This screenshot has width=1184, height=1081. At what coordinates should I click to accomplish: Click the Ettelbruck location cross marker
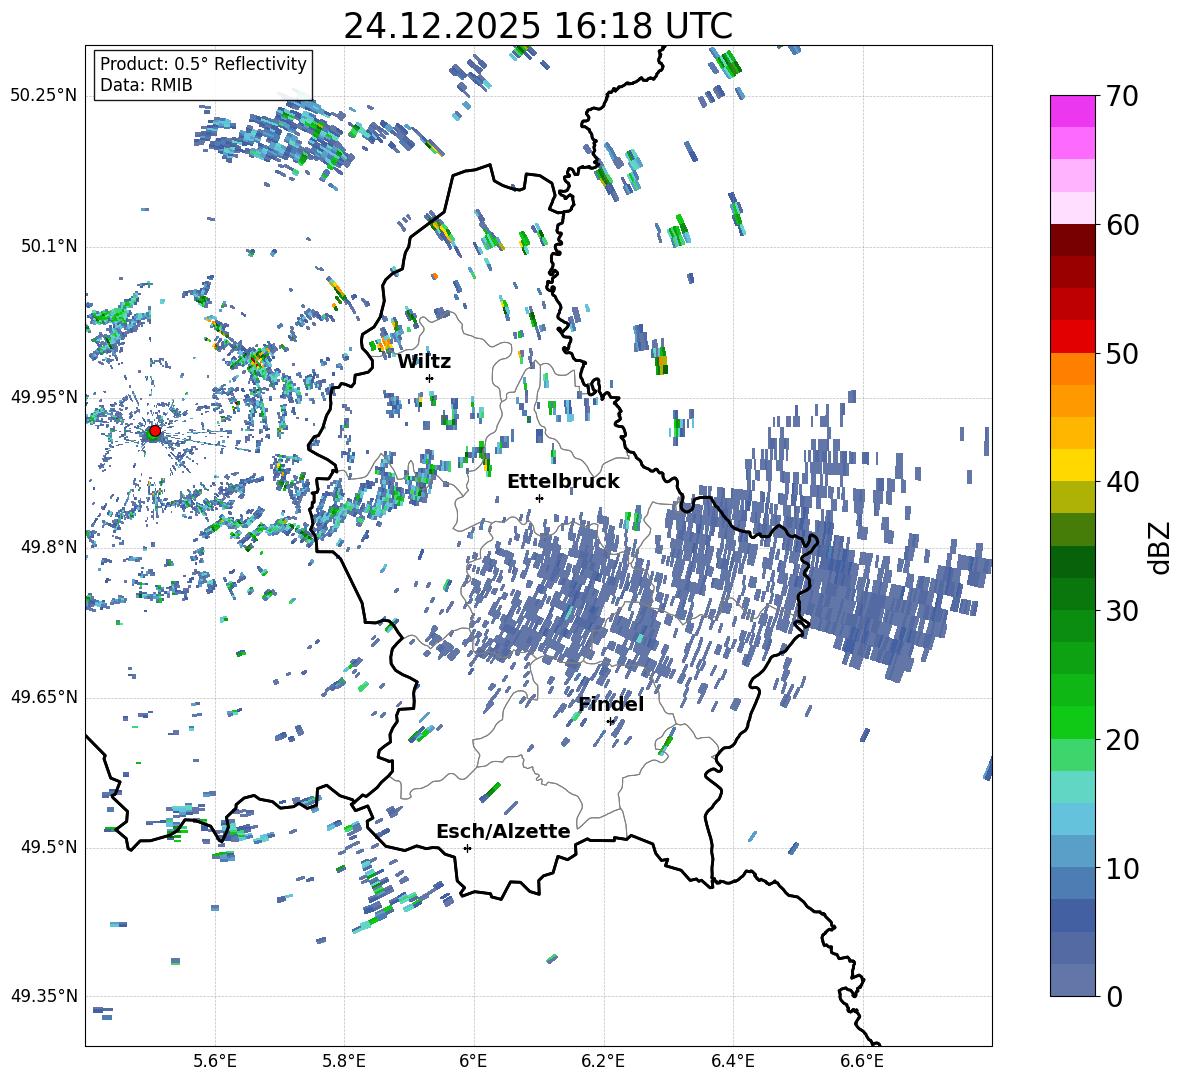tap(539, 498)
